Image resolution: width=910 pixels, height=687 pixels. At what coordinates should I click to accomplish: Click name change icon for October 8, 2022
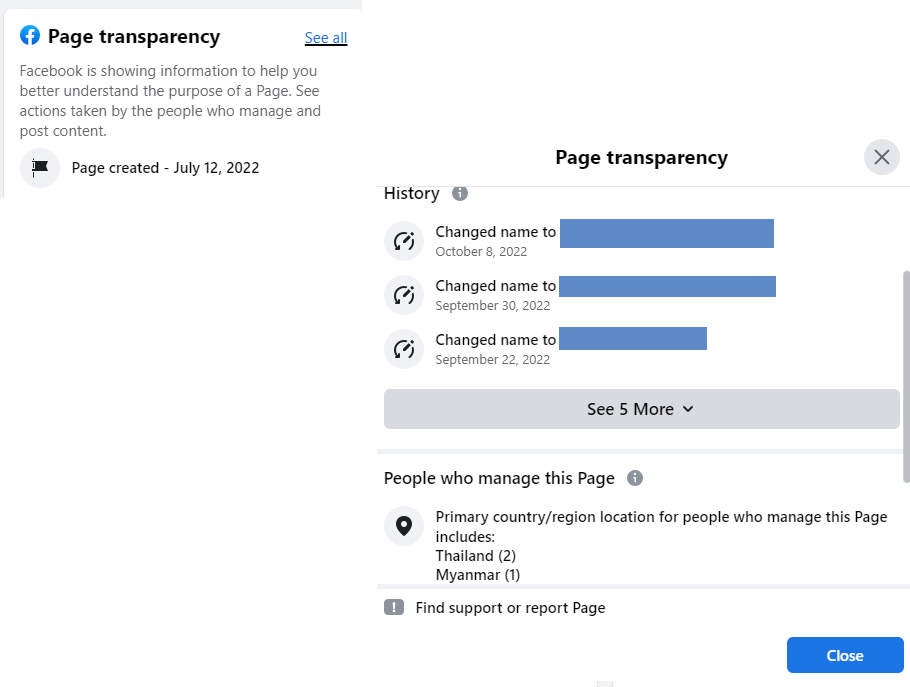coord(404,241)
